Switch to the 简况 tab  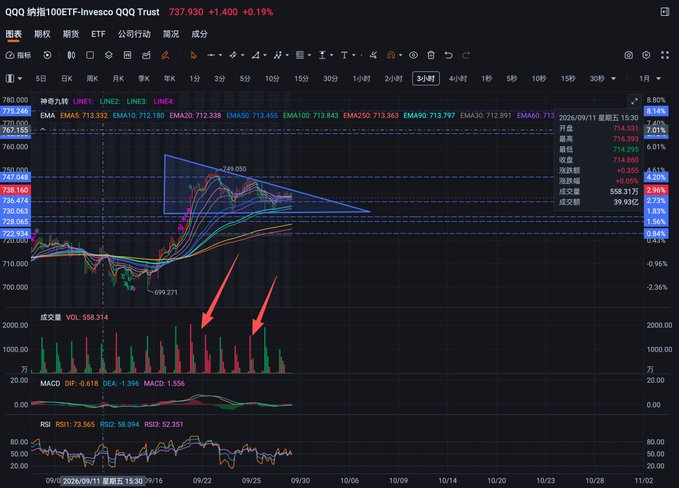(x=171, y=34)
